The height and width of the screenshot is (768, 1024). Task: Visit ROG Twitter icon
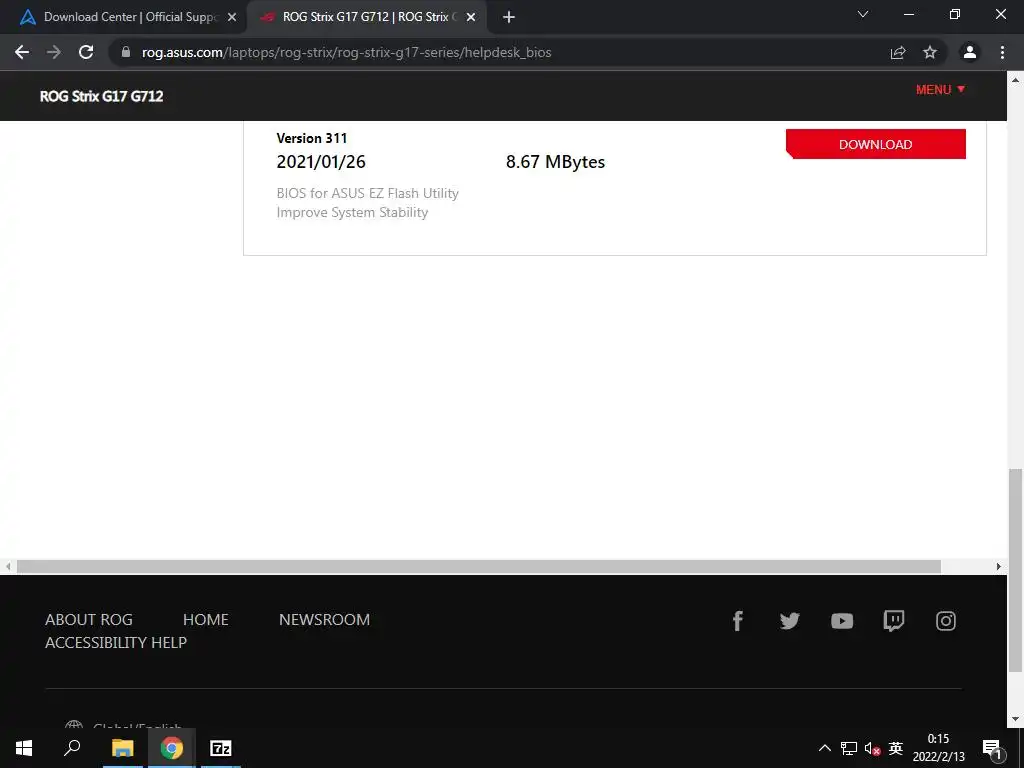tap(790, 620)
